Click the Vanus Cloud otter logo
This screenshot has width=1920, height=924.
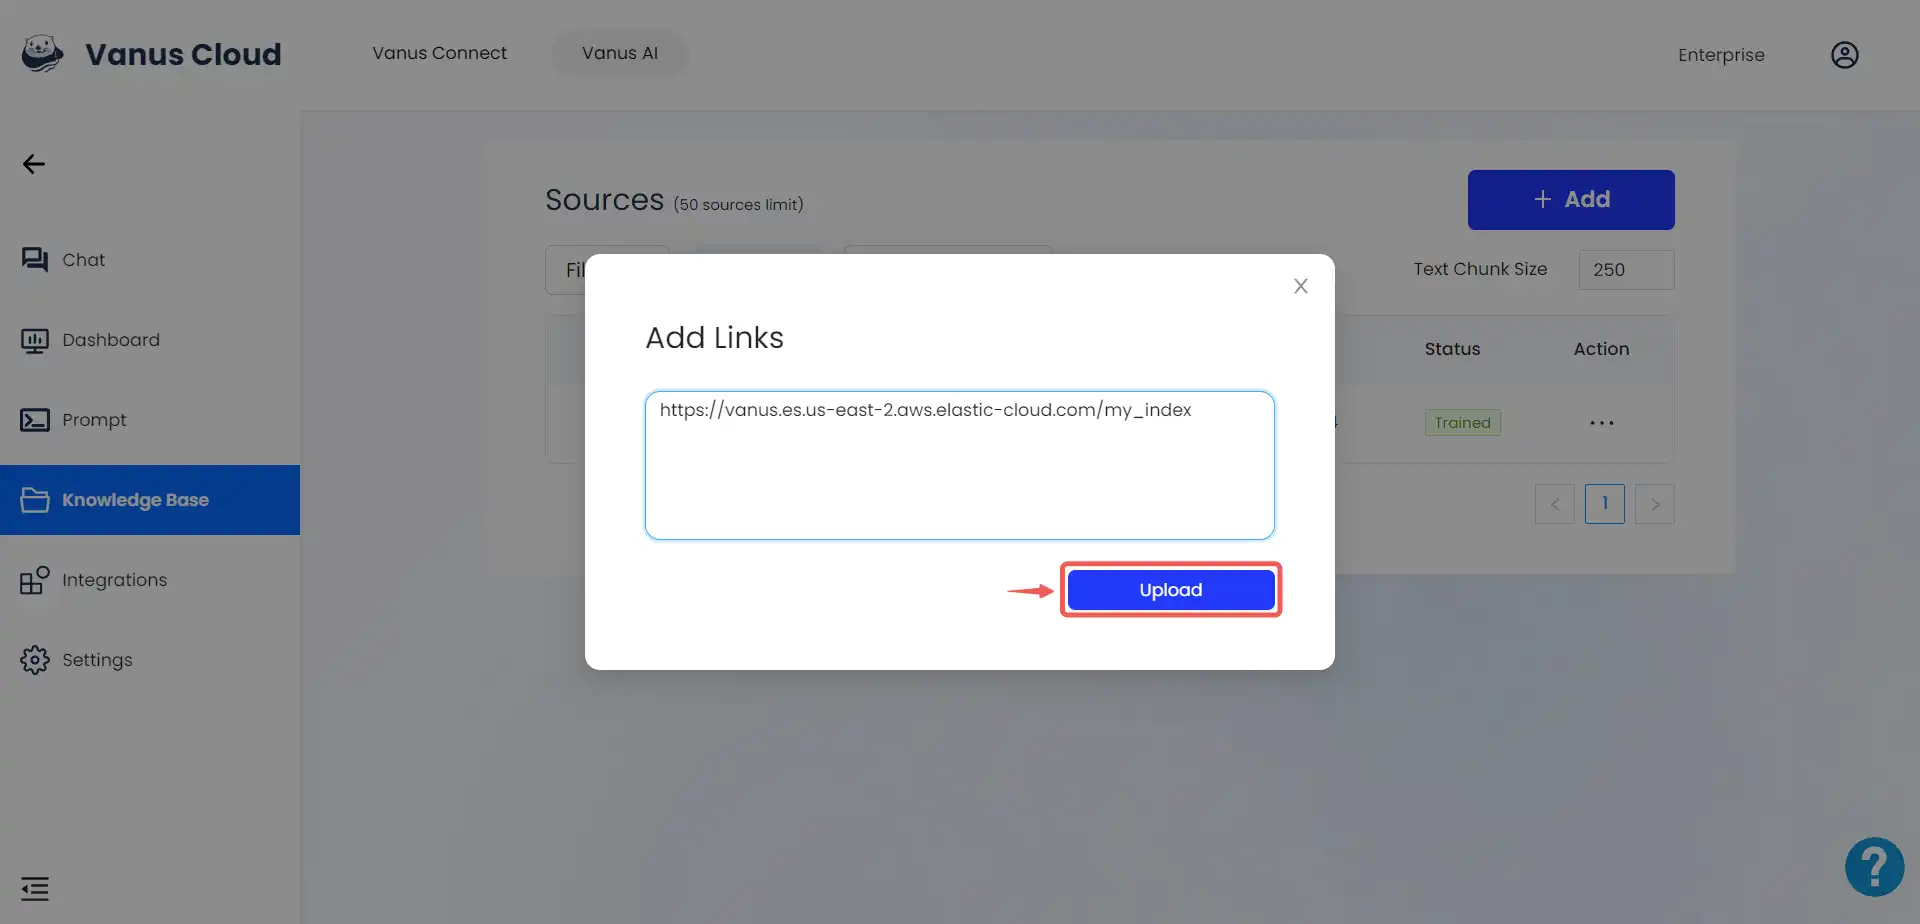pyautogui.click(x=42, y=54)
